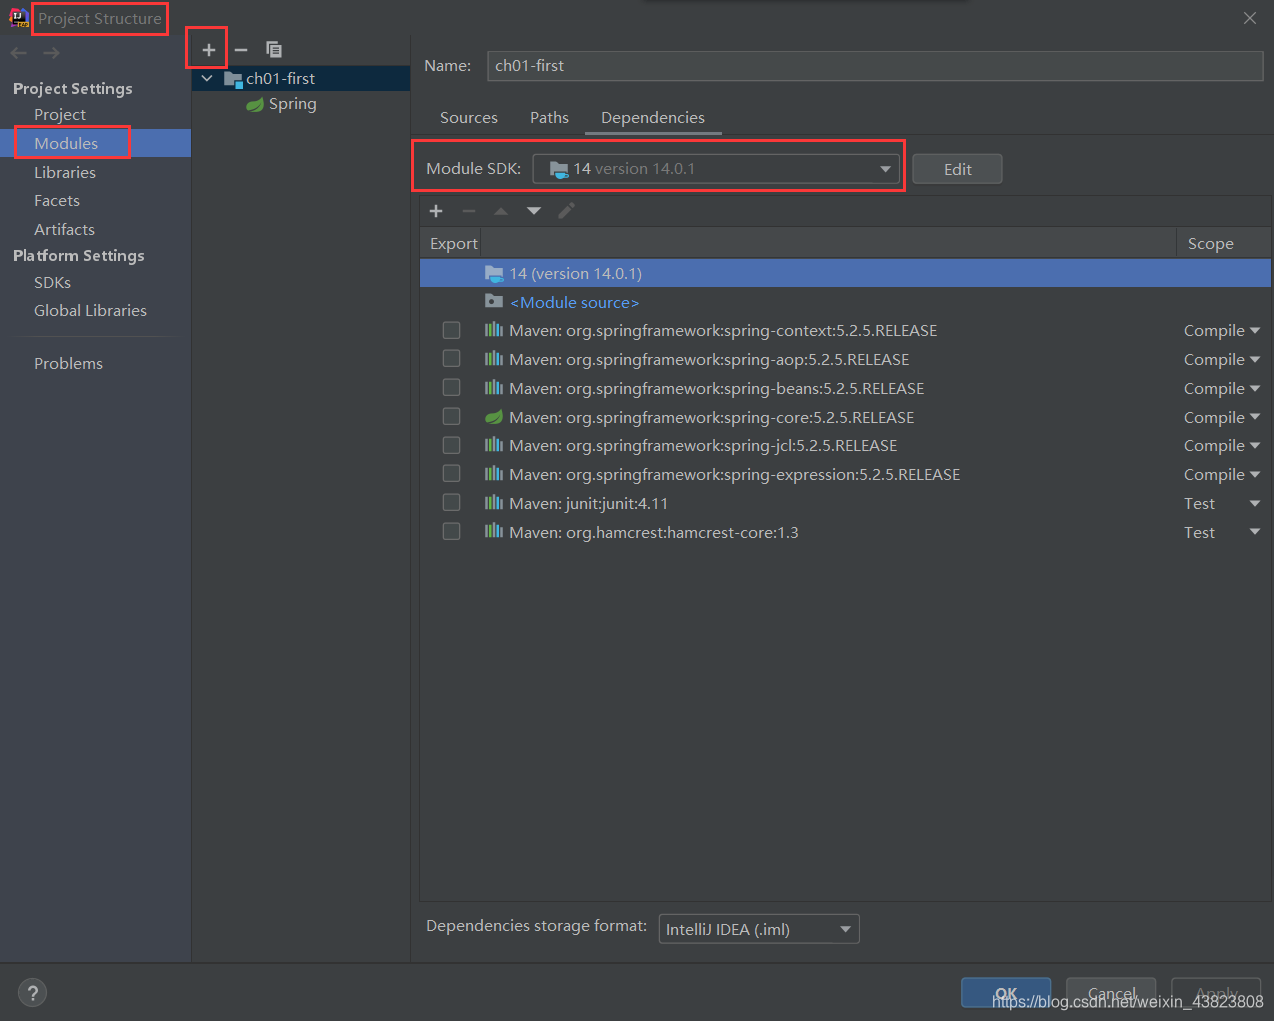Go forward with the right arrow
This screenshot has height=1021, width=1274.
point(51,53)
